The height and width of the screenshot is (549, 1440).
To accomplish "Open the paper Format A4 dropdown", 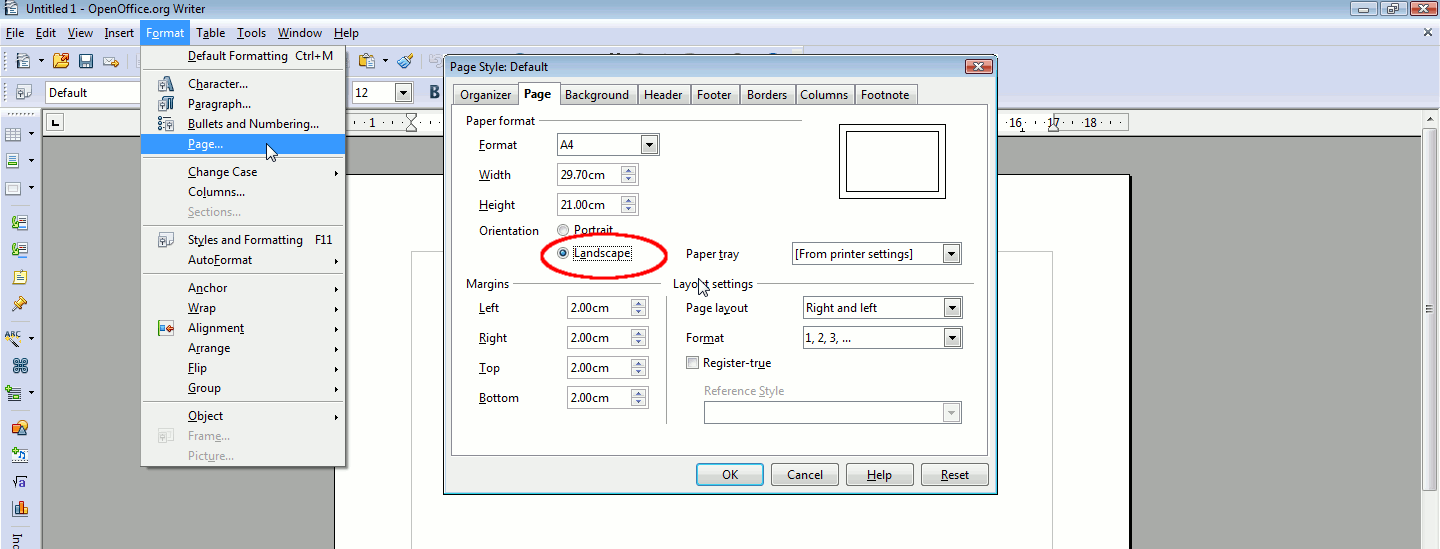I will 649,145.
